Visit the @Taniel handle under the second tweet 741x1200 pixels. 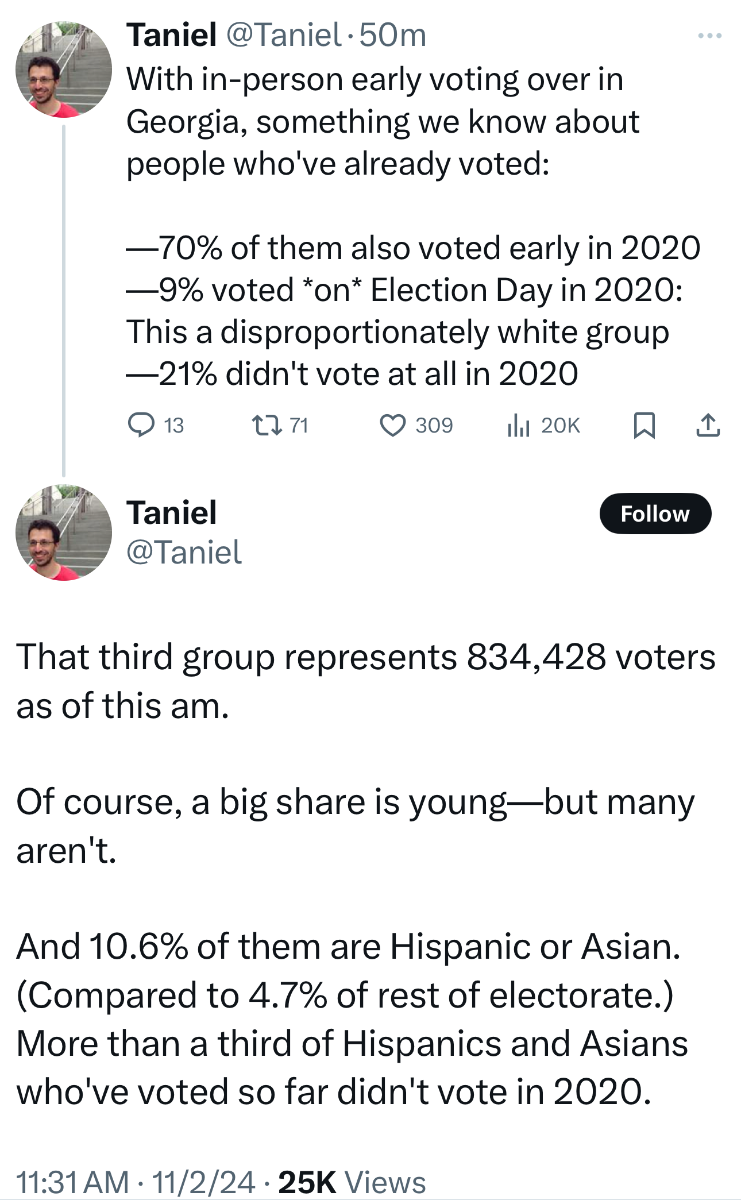pyautogui.click(x=184, y=552)
